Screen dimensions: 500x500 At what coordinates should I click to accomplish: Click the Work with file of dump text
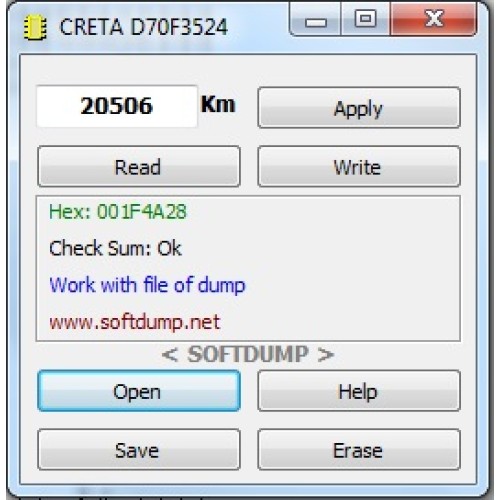[x=147, y=286]
